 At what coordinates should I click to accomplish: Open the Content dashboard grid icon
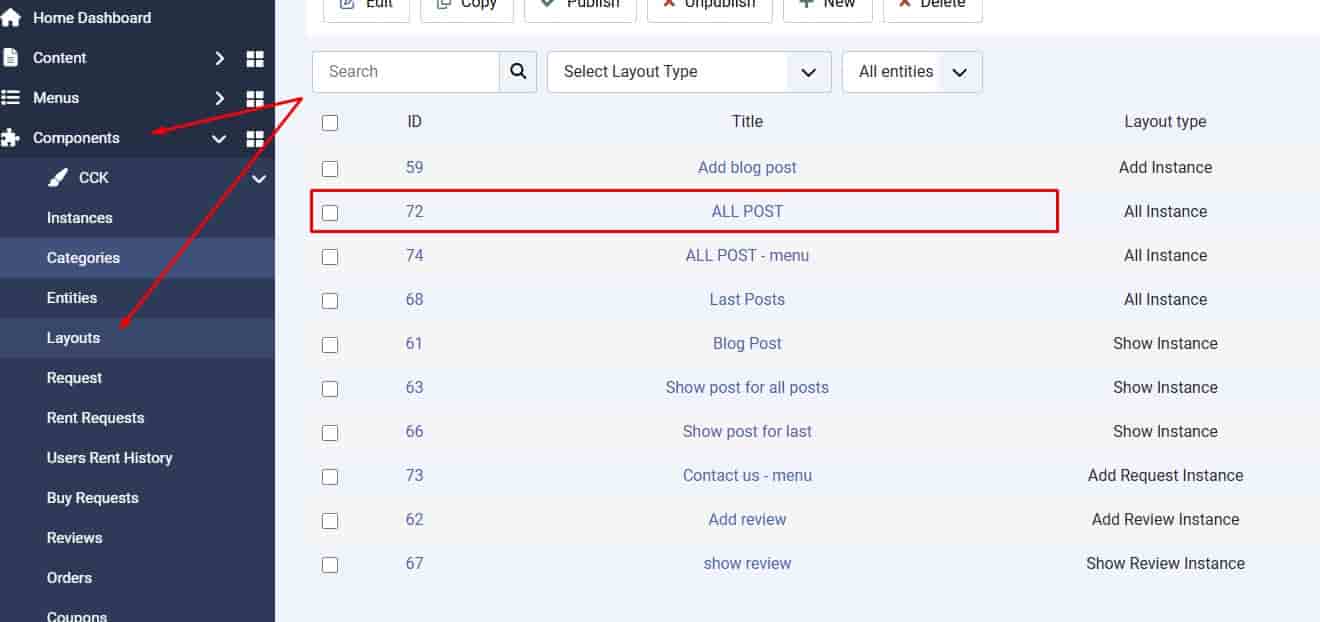[255, 59]
